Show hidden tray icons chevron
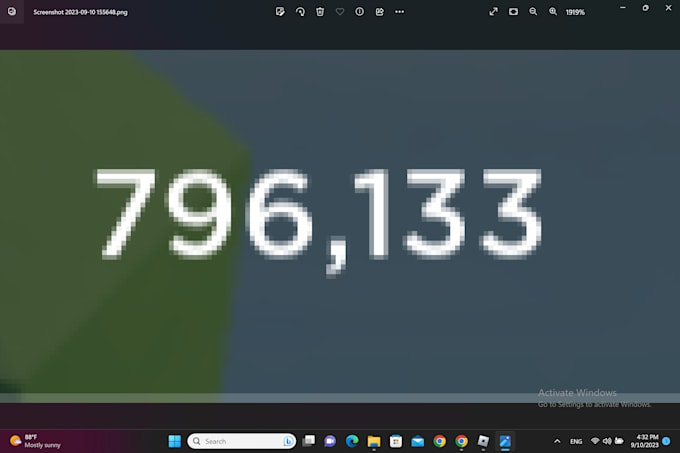The width and height of the screenshot is (680, 453). (557, 441)
